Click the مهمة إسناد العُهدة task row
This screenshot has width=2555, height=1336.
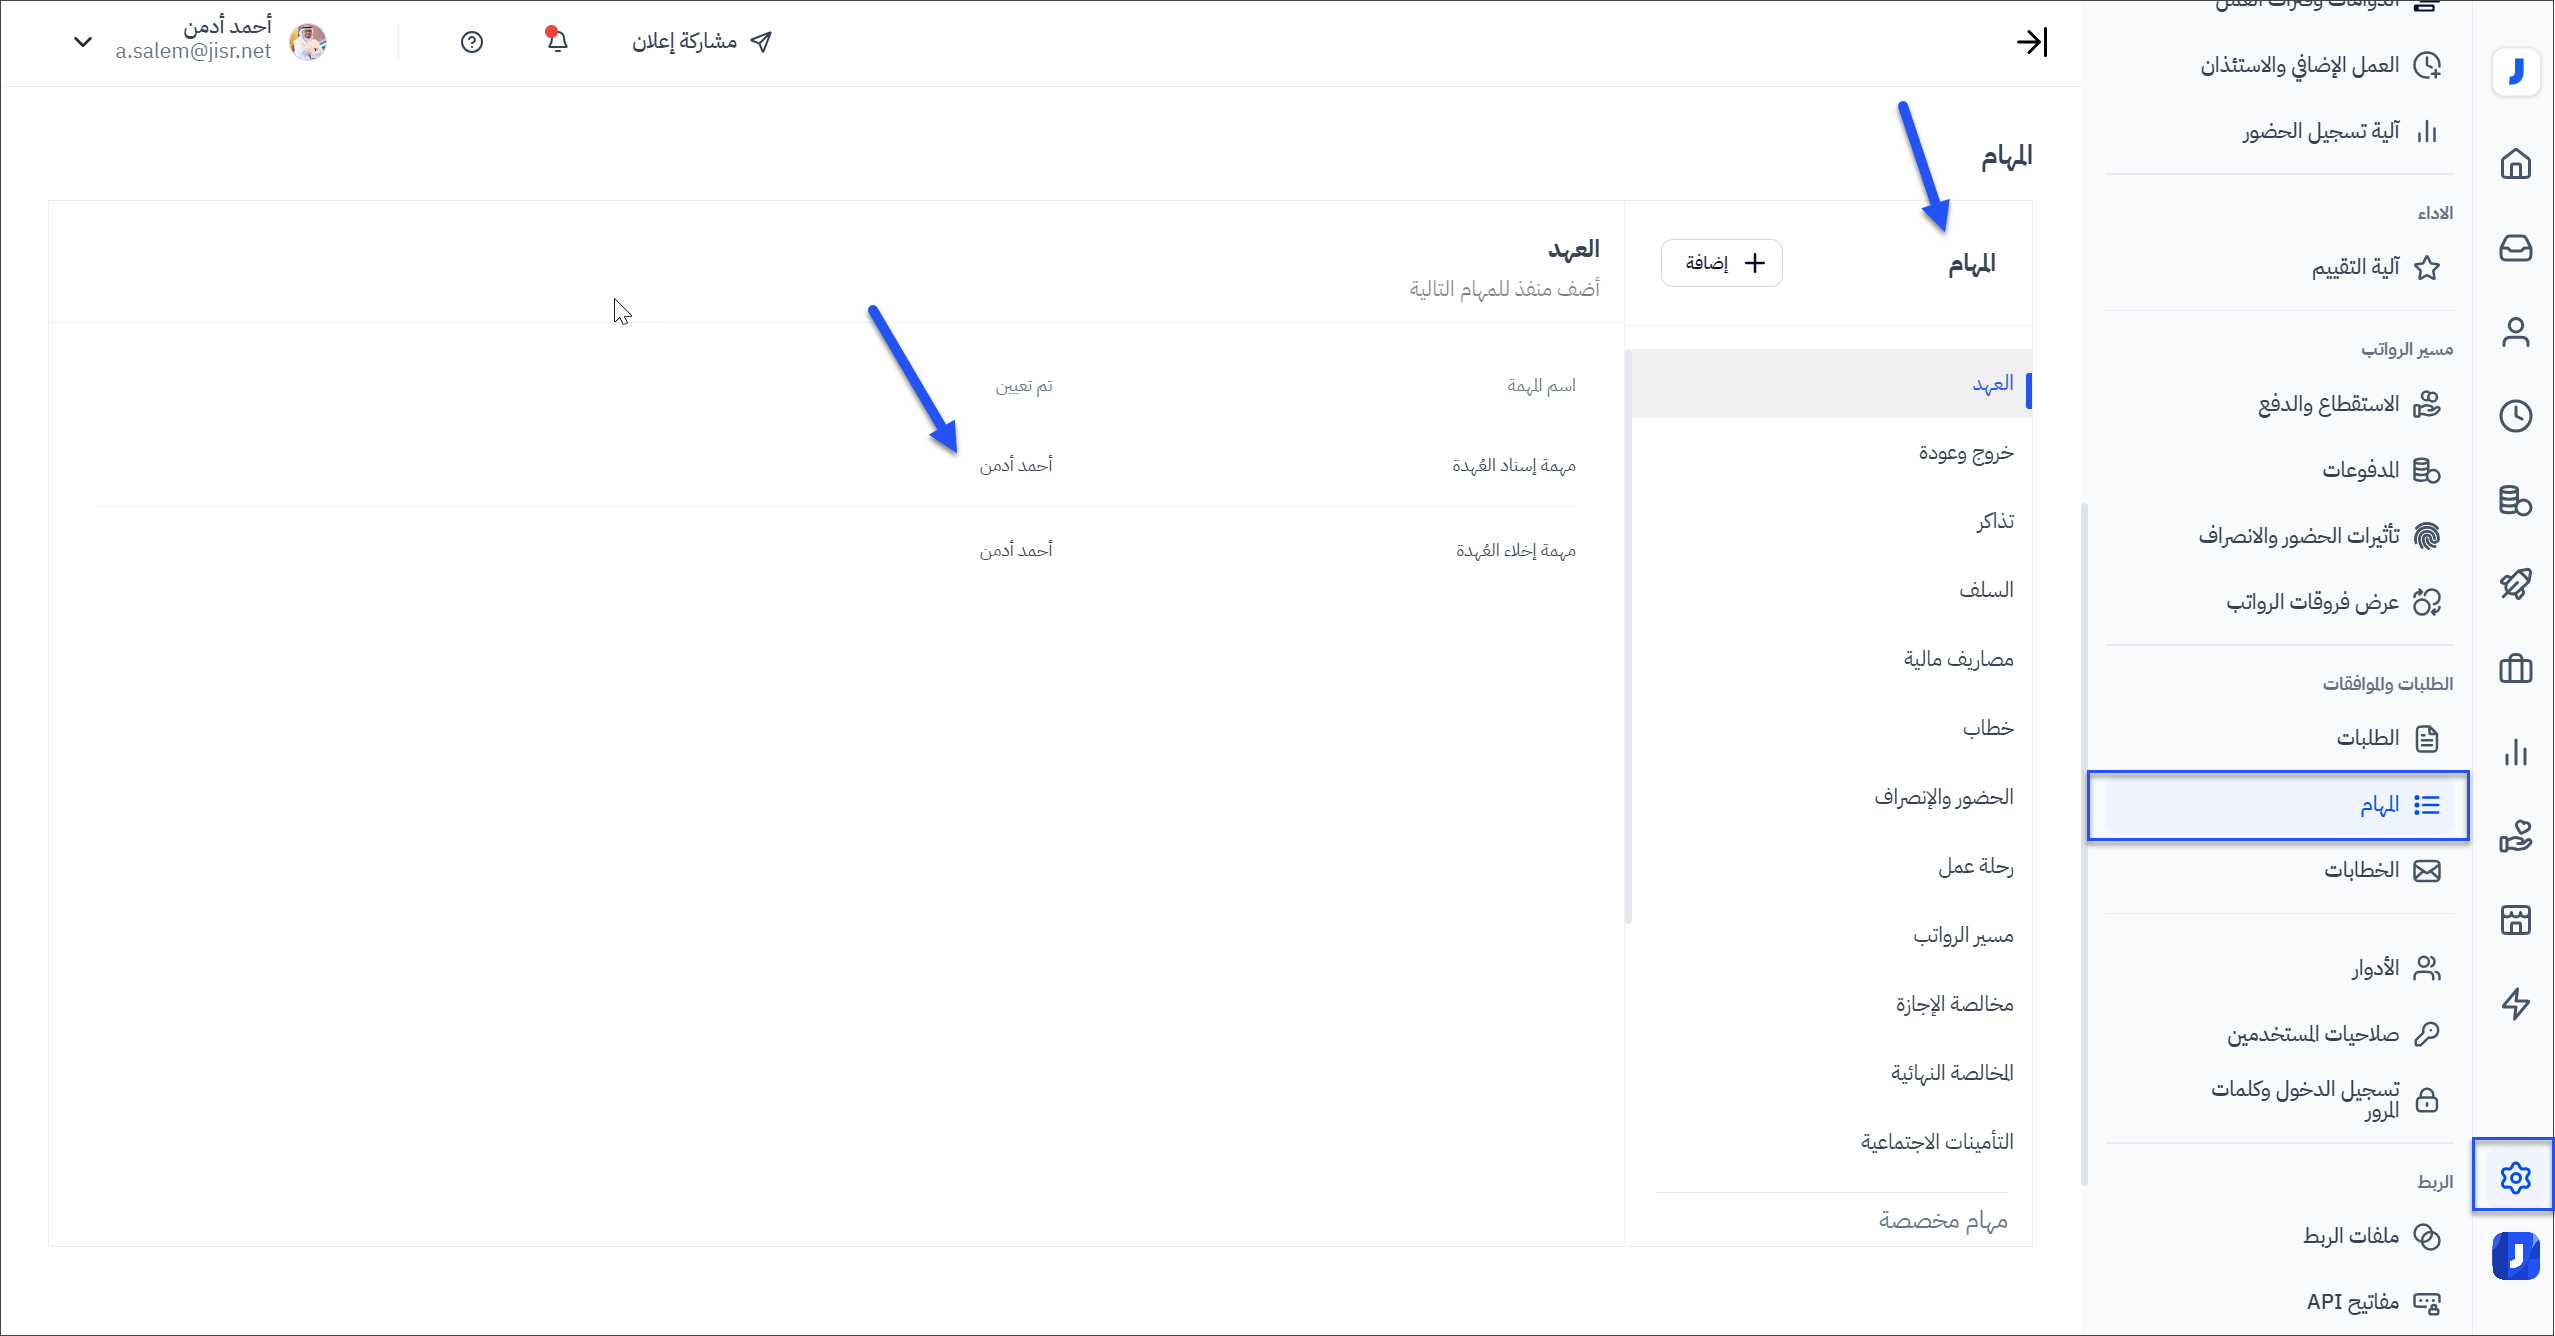pyautogui.click(x=1513, y=465)
